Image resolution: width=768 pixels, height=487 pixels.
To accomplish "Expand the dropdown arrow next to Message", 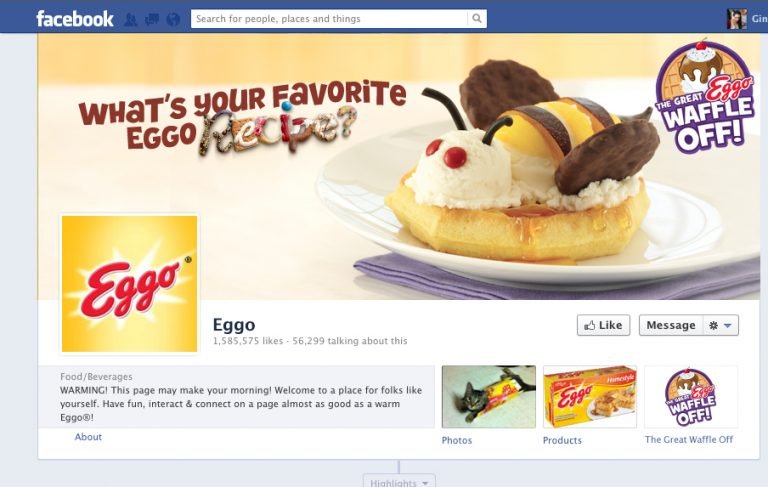I will pyautogui.click(x=728, y=325).
